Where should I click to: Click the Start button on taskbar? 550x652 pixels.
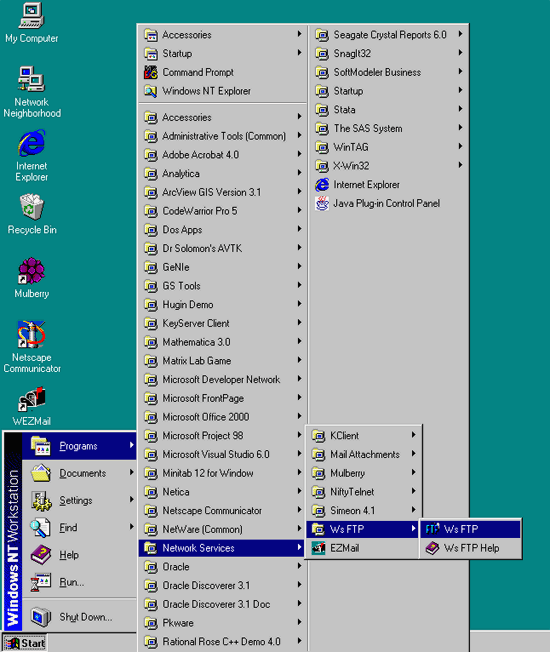tap(25, 643)
